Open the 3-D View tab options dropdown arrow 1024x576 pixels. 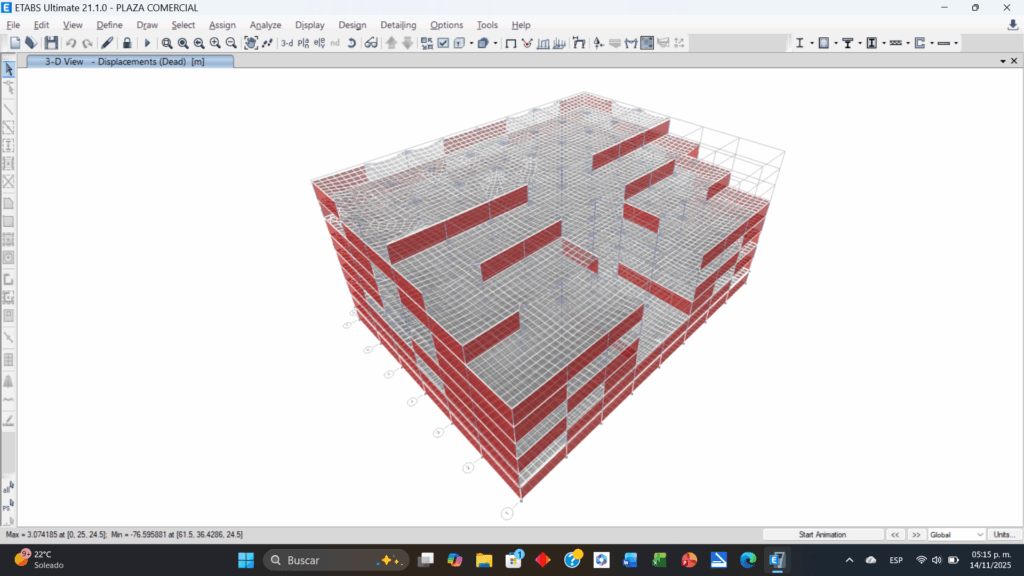[x=1002, y=61]
